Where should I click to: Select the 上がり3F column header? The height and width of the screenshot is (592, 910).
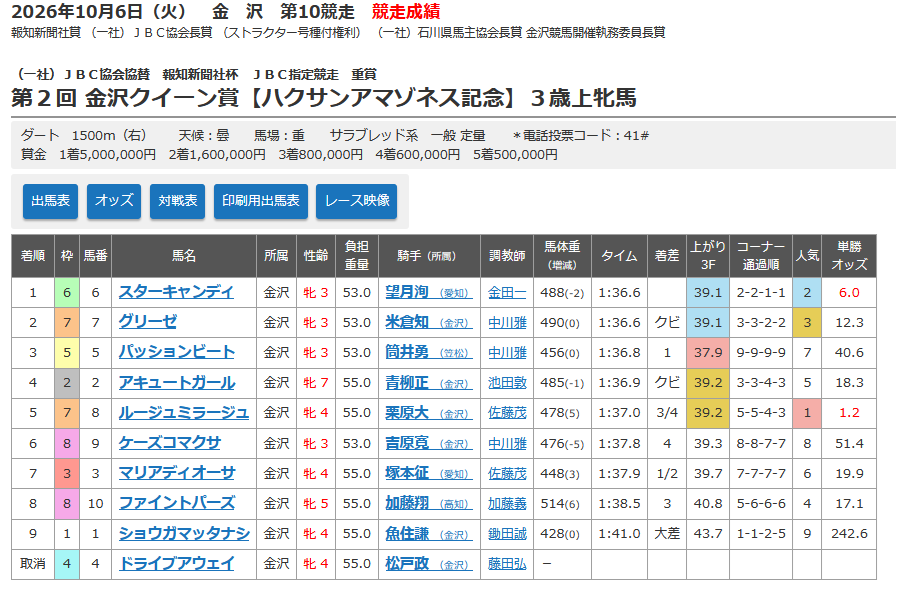[x=707, y=256]
